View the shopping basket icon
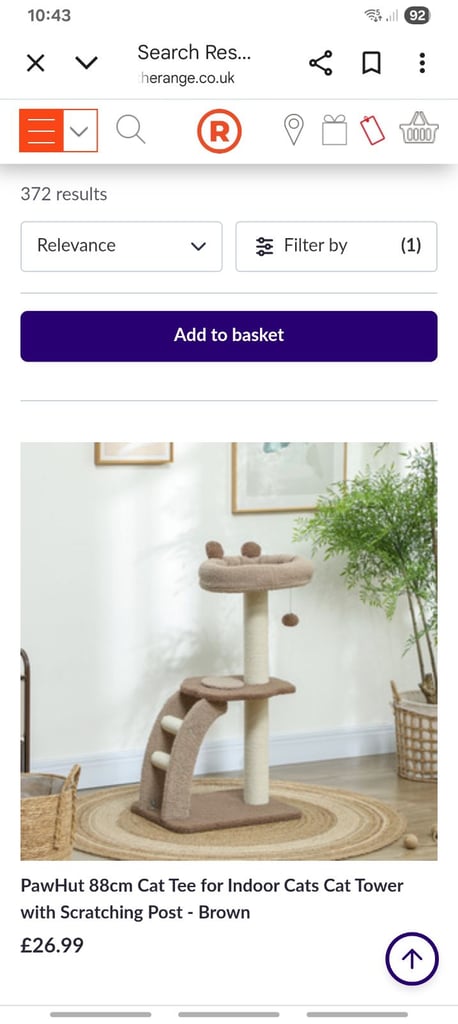Viewport: 458px width, 1024px height. point(419,128)
